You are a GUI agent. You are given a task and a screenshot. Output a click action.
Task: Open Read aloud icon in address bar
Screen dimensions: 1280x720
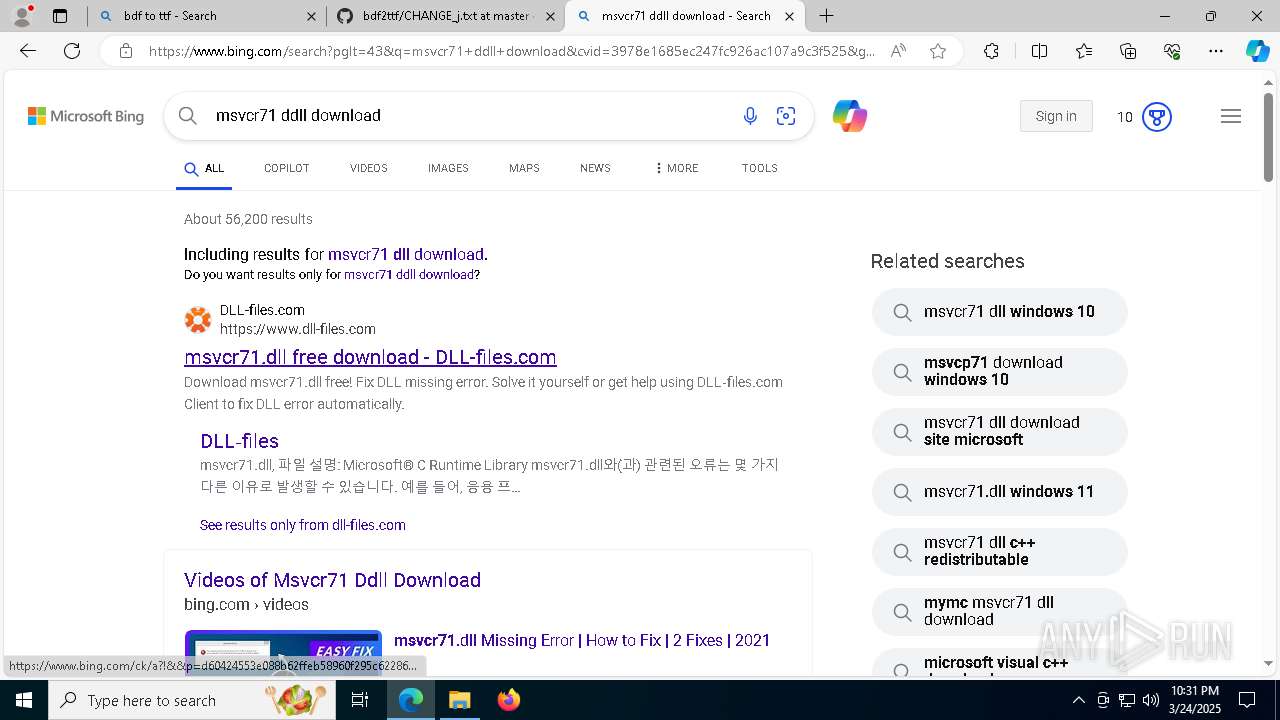coord(898,51)
